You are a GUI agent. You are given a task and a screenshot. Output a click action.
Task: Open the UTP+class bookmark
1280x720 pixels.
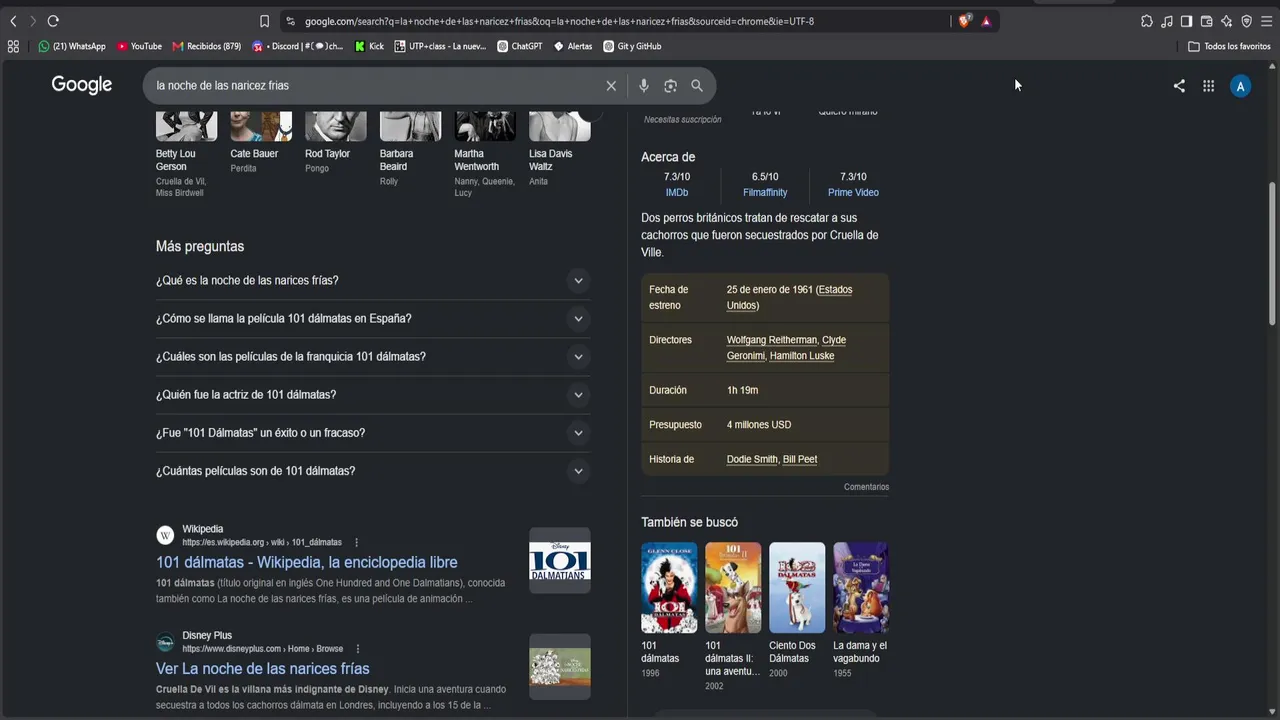[440, 46]
